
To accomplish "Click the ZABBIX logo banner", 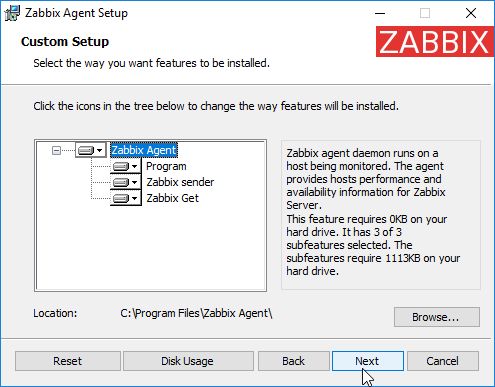I will (x=435, y=42).
